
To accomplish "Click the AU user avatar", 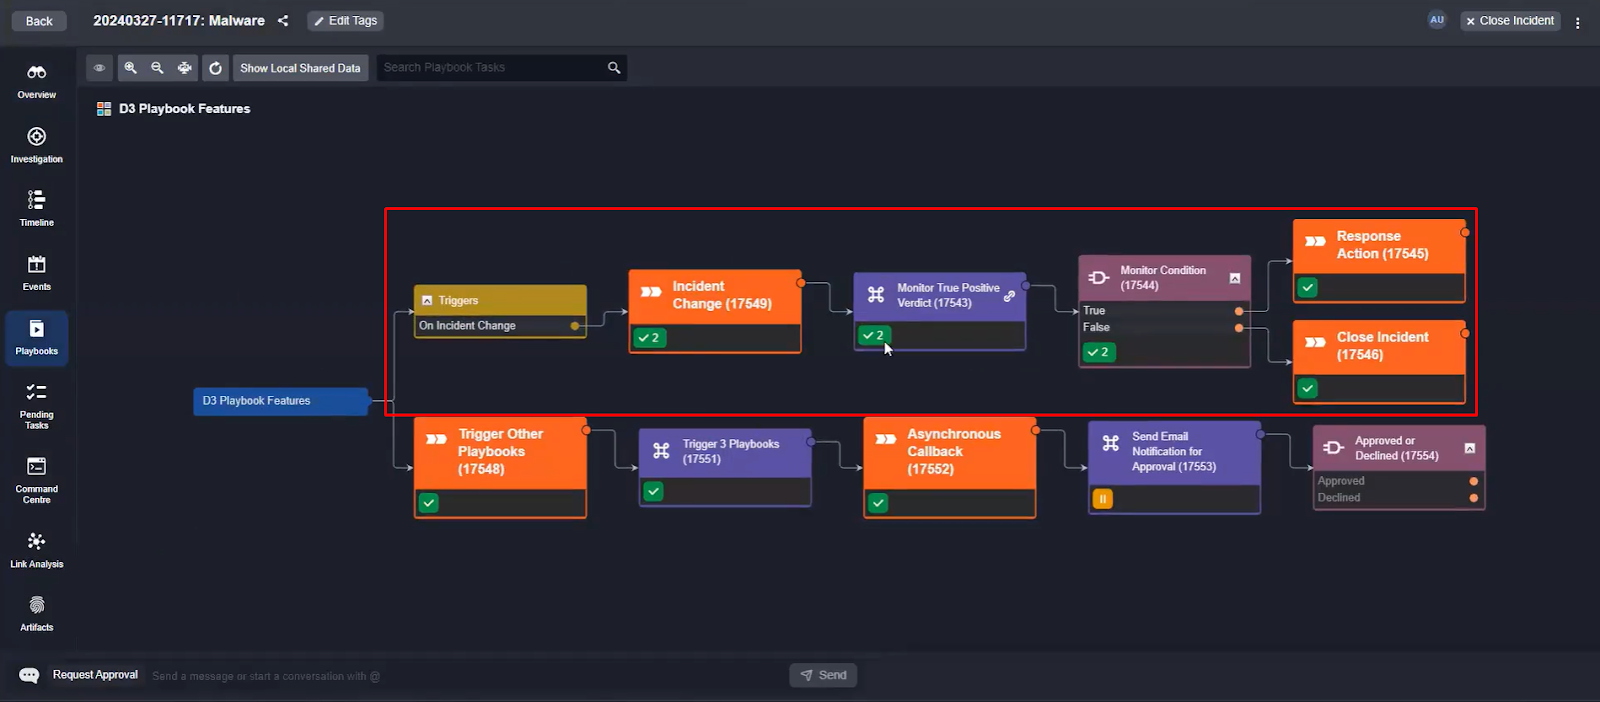I will coord(1437,20).
